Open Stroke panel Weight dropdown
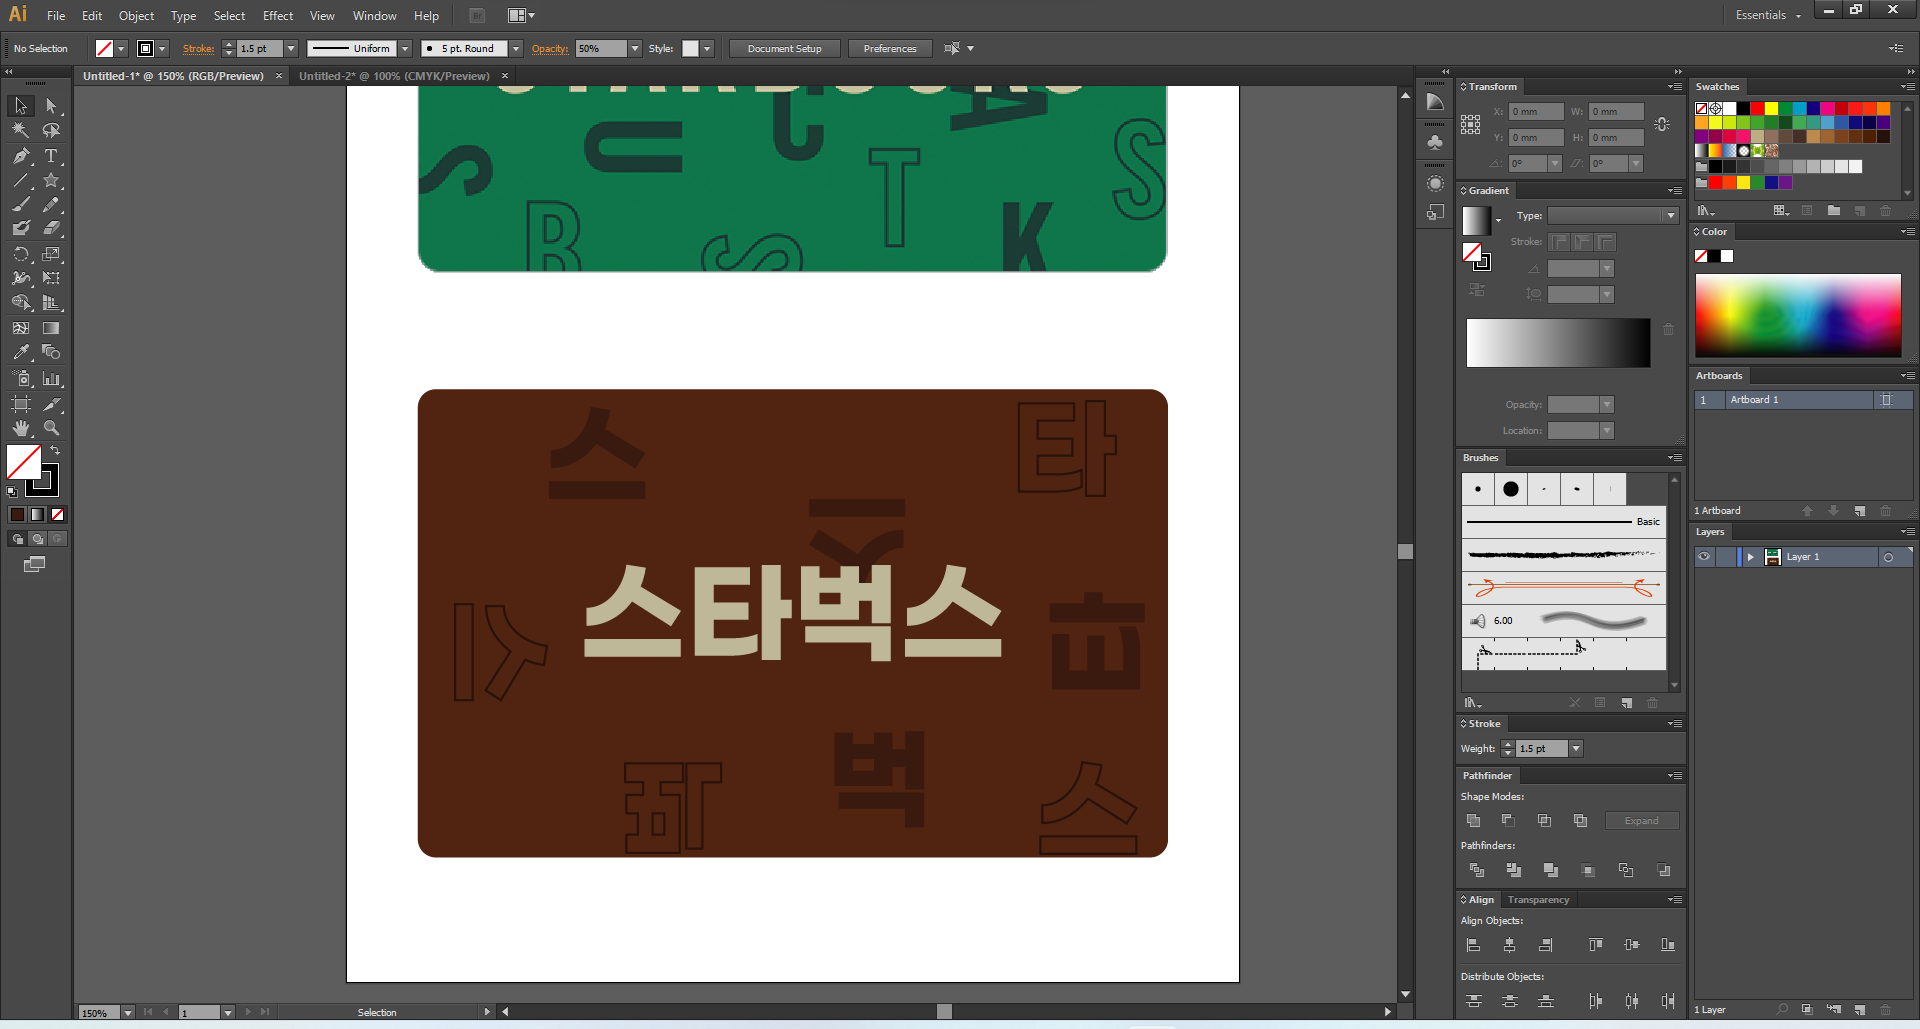The image size is (1920, 1029). (1576, 749)
